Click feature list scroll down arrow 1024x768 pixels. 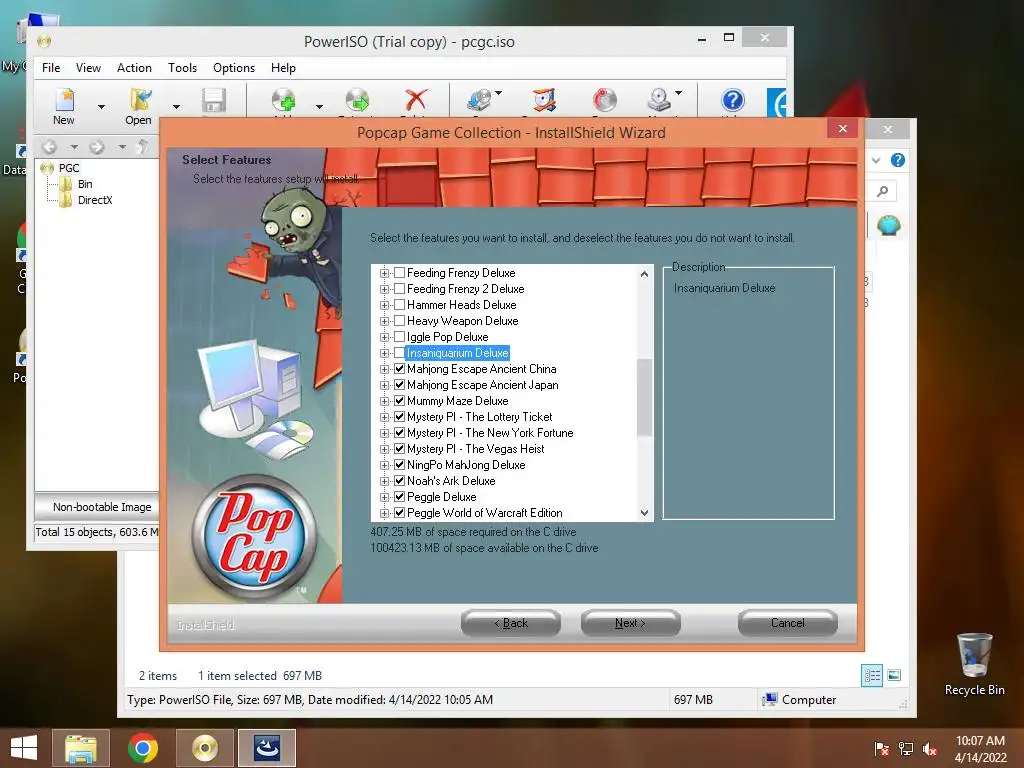pos(644,513)
